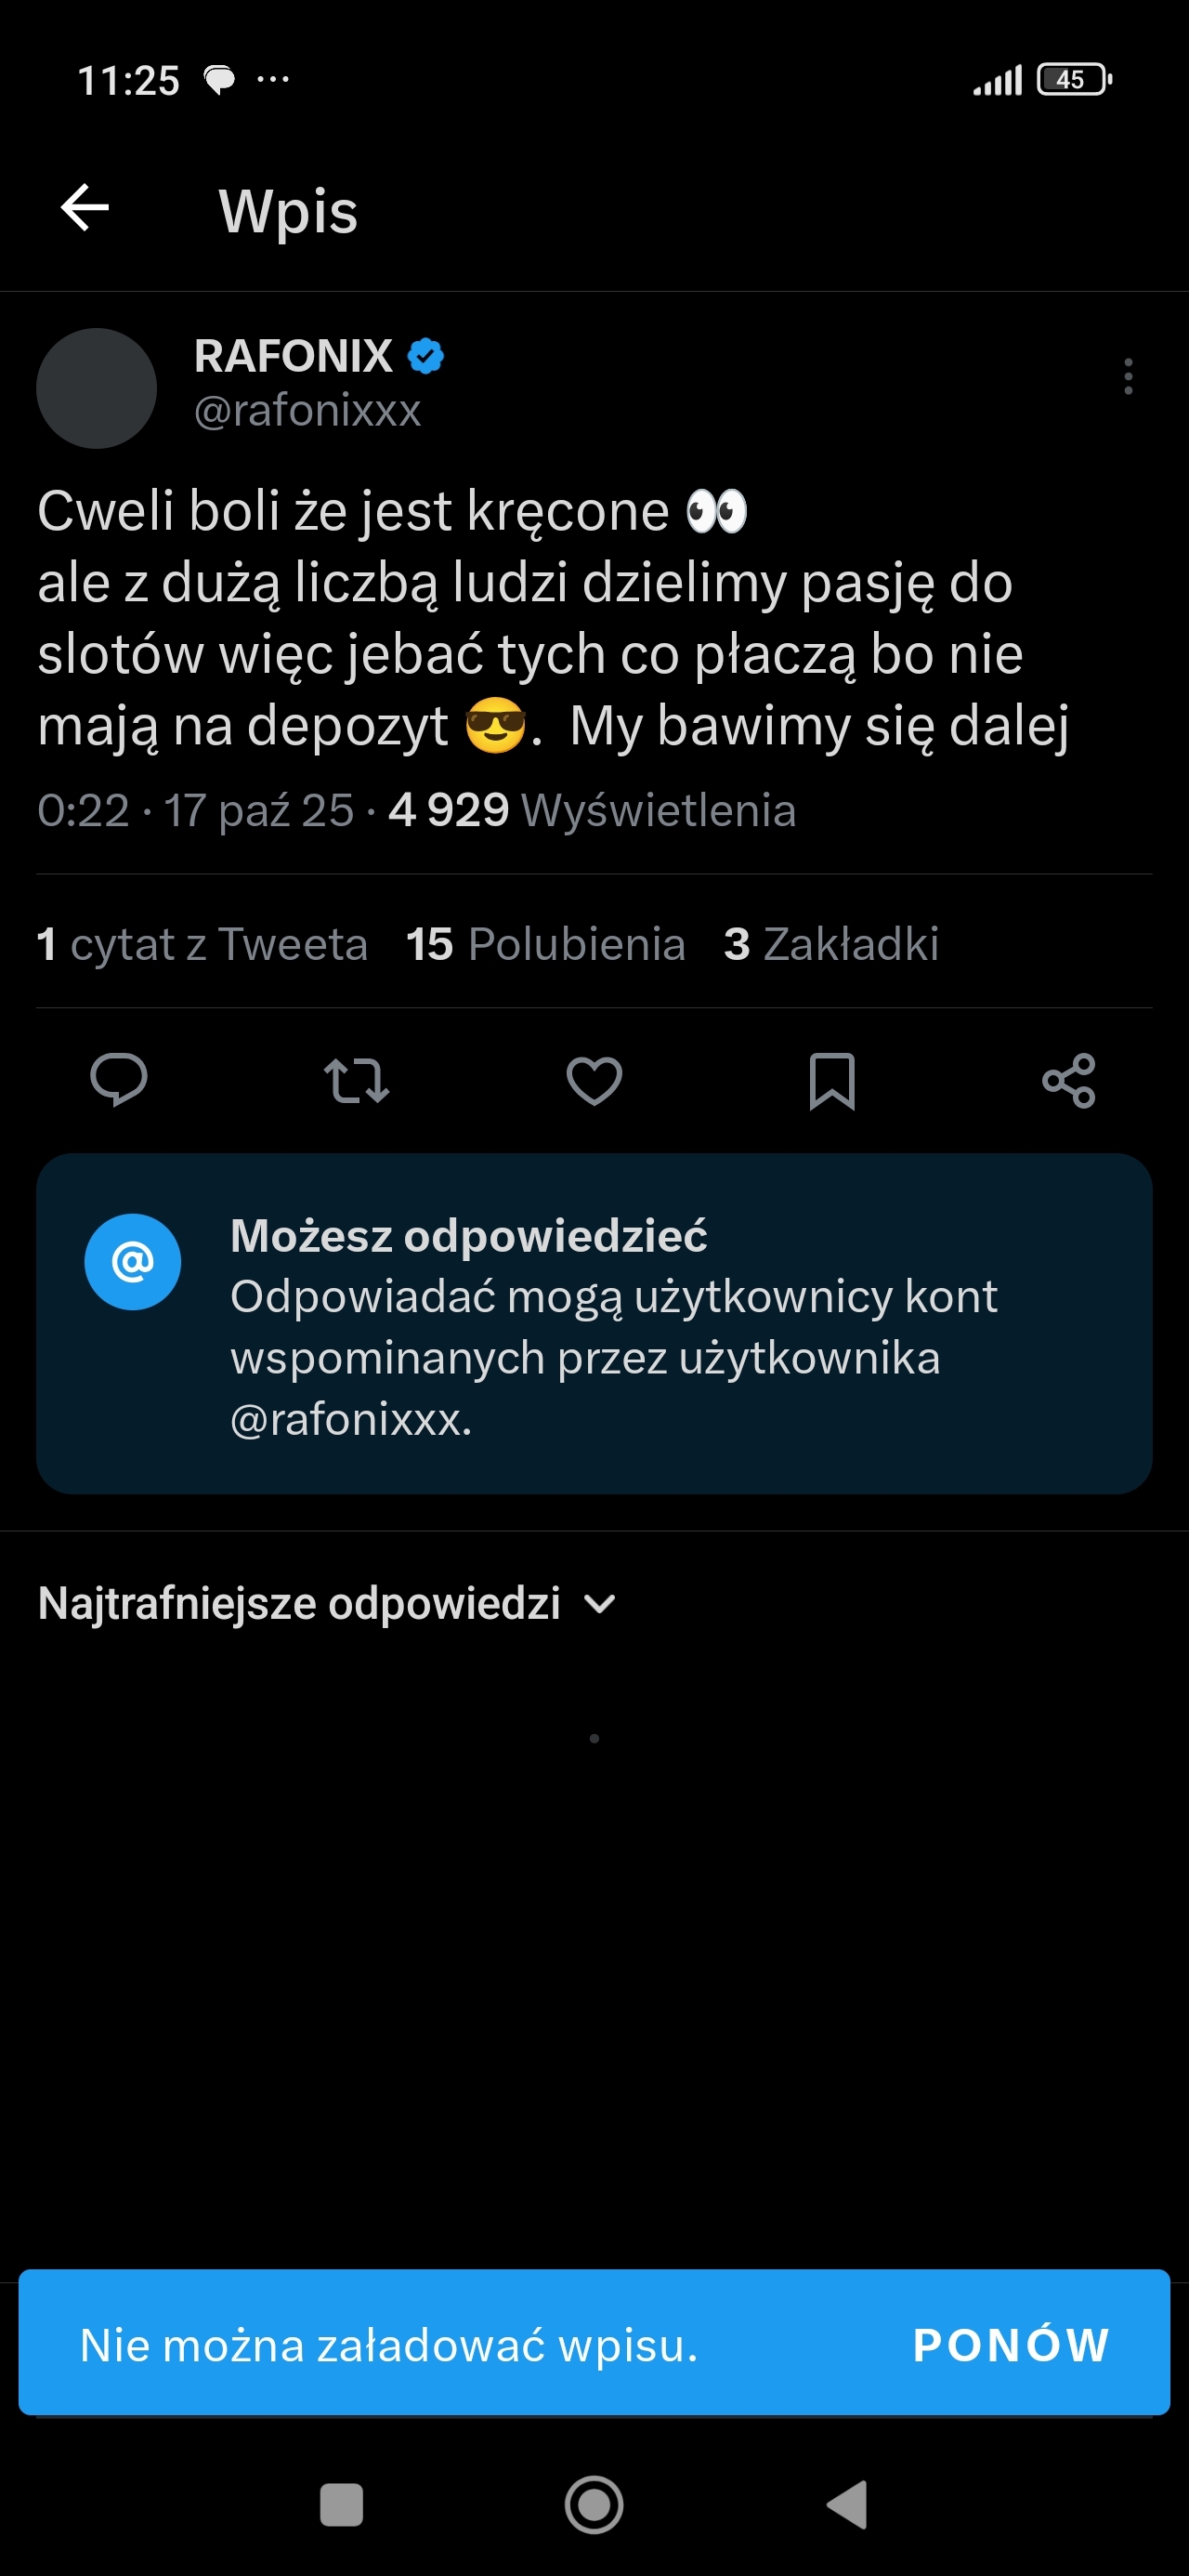The image size is (1189, 2576).
Task: Tap the Android recent apps square
Action: (x=341, y=2505)
